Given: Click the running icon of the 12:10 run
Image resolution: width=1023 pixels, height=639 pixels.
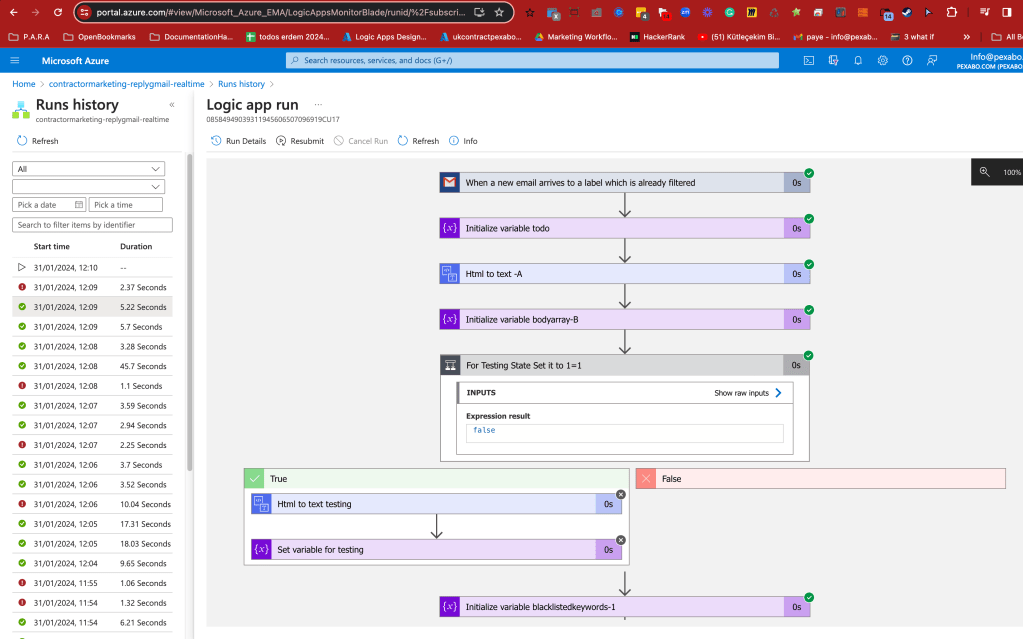Looking at the screenshot, I should [22, 268].
